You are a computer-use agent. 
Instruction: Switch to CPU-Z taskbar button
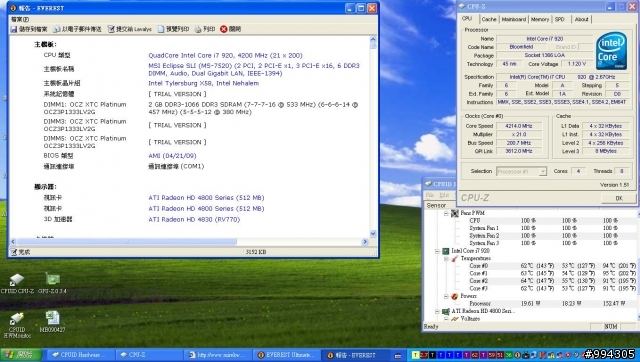click(149, 355)
